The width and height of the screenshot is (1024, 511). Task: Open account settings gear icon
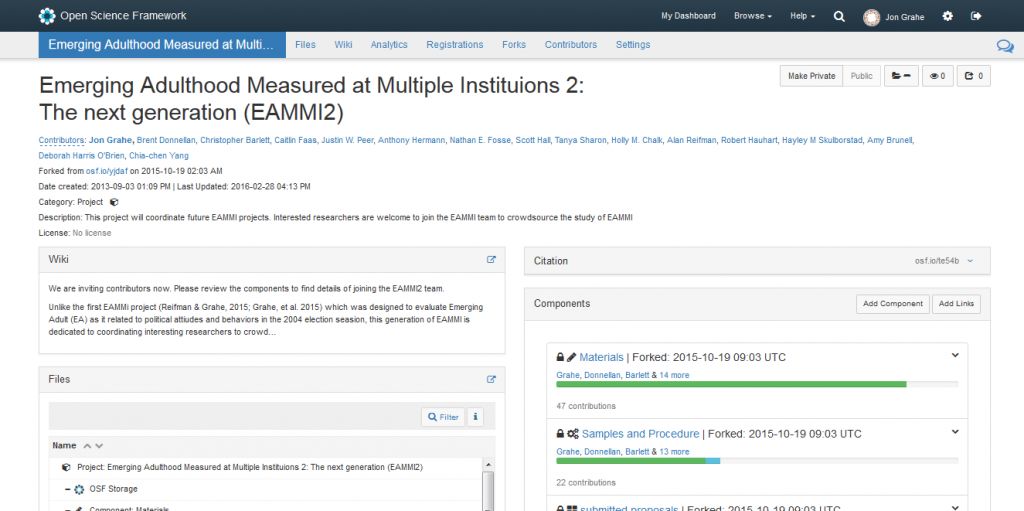(948, 16)
